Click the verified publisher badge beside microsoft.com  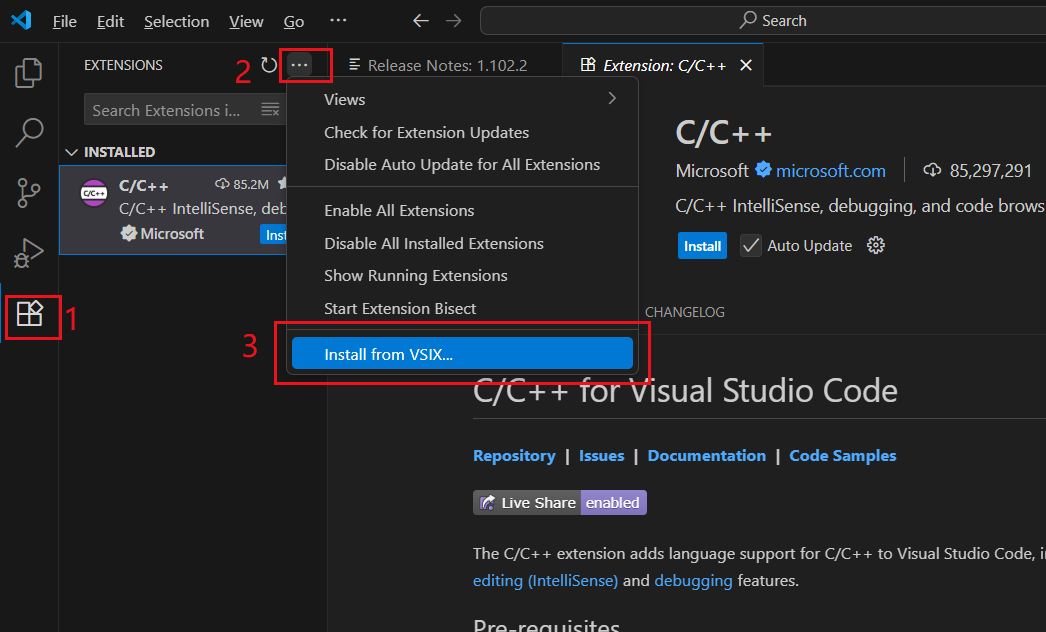click(763, 170)
